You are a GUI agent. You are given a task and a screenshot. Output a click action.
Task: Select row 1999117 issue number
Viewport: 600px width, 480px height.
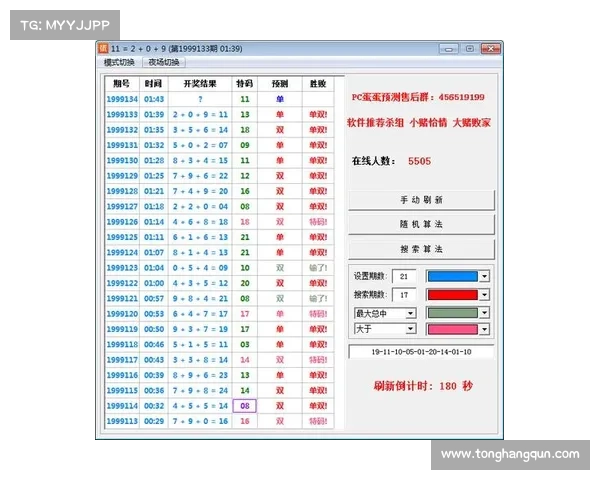coord(122,359)
